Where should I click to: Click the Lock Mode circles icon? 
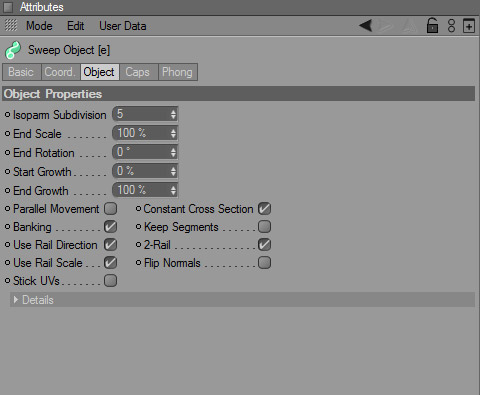coord(451,26)
